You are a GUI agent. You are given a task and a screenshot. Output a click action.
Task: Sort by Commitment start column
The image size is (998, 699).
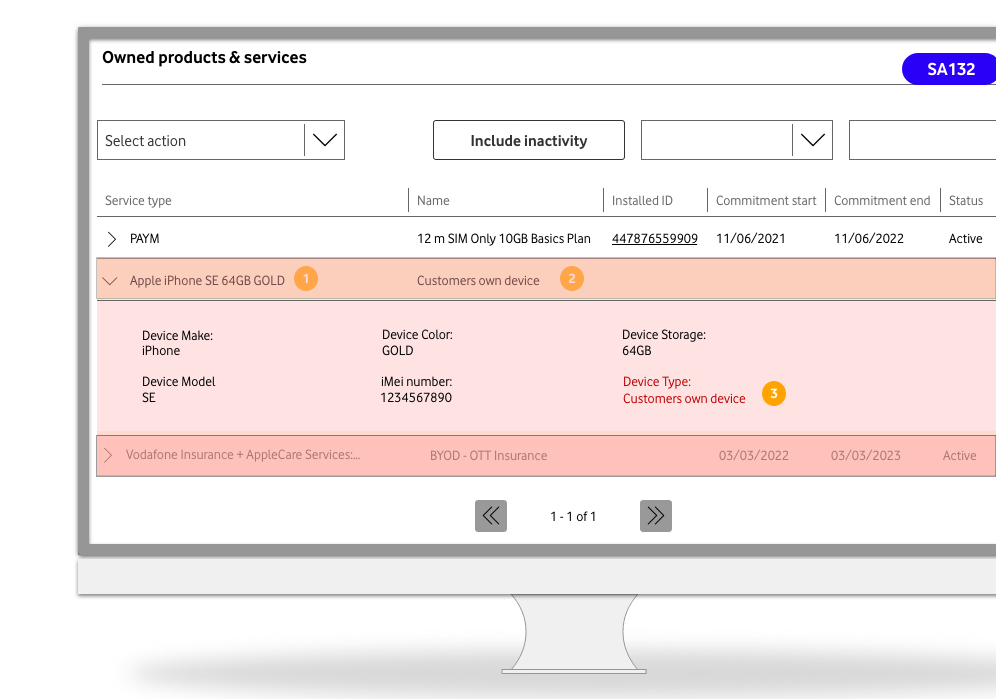pos(766,201)
